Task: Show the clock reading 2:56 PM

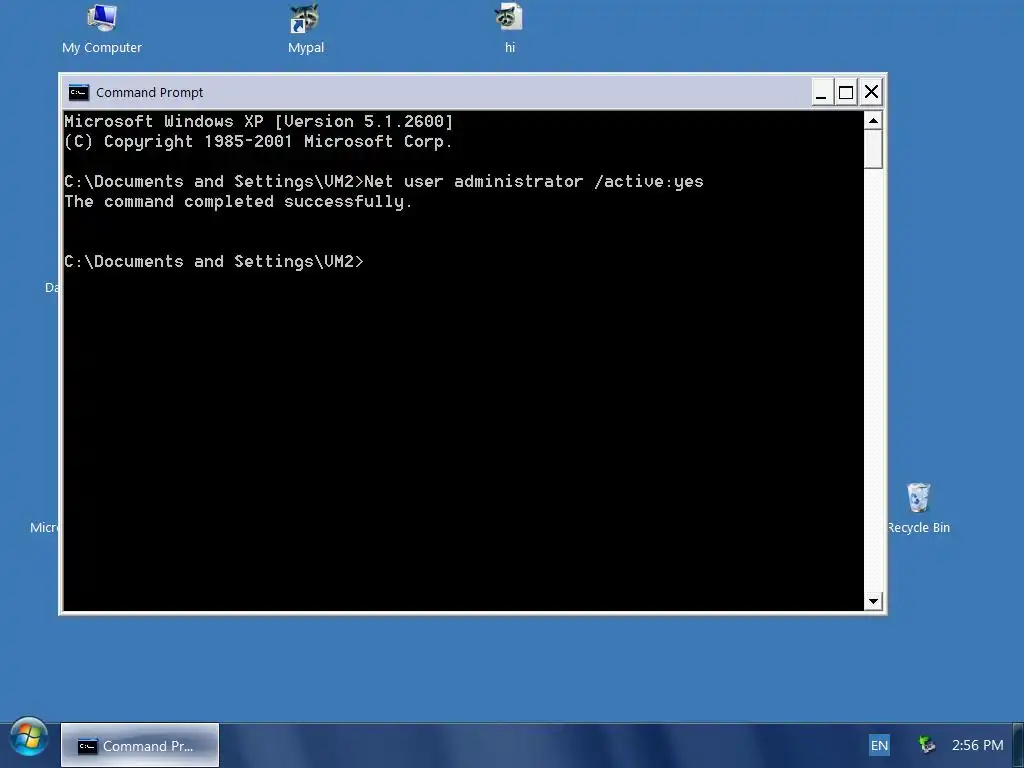Action: (x=977, y=745)
